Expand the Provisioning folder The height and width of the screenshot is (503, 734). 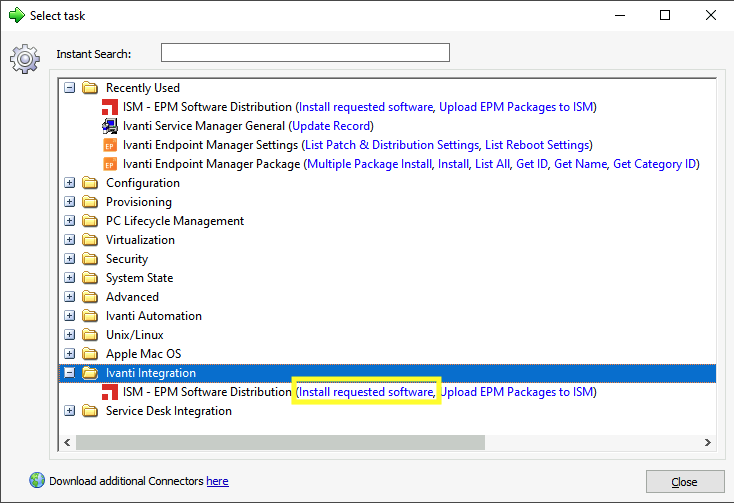(x=70, y=202)
